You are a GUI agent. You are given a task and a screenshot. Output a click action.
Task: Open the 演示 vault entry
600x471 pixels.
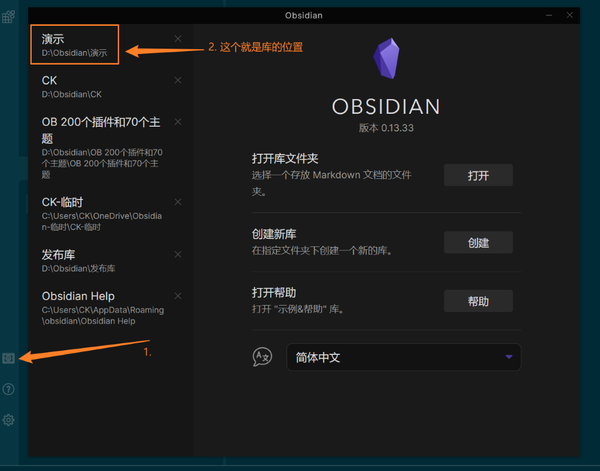point(75,45)
